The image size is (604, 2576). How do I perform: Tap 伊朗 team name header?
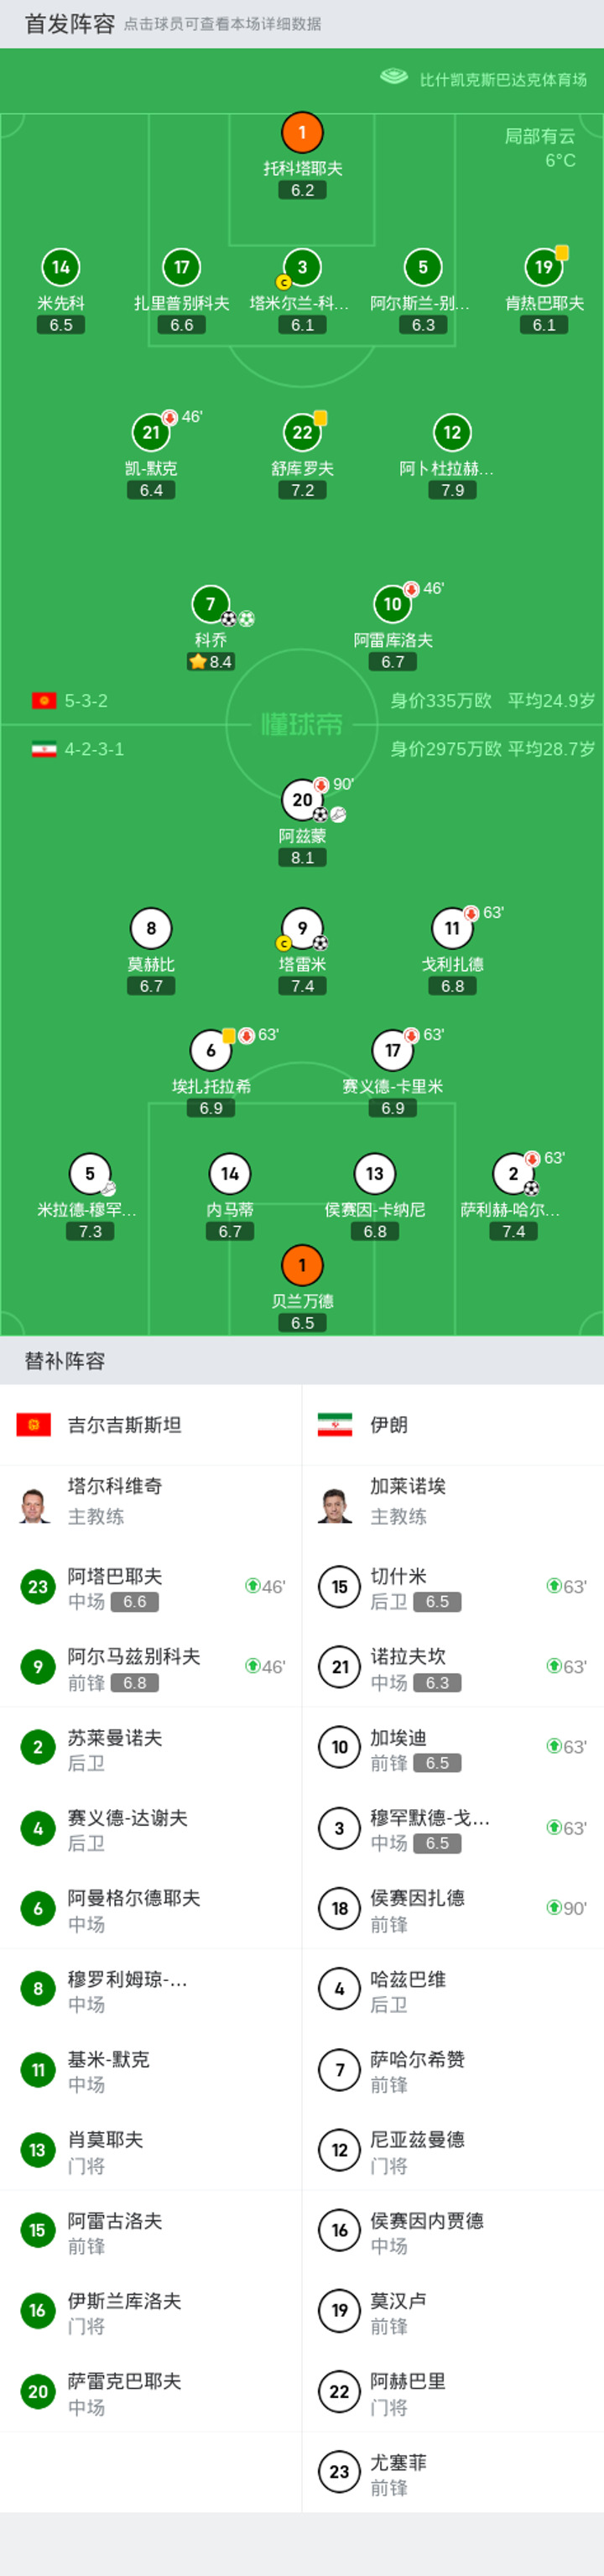point(389,1425)
